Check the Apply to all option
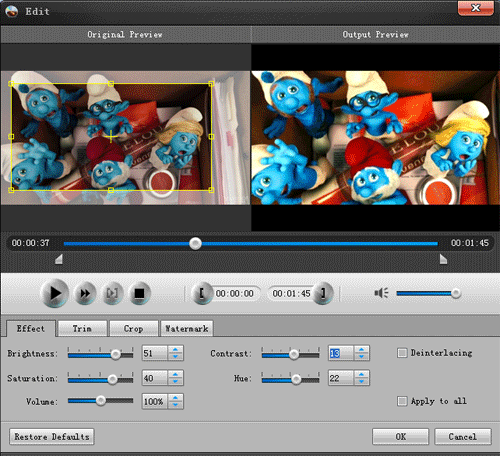 pyautogui.click(x=402, y=401)
